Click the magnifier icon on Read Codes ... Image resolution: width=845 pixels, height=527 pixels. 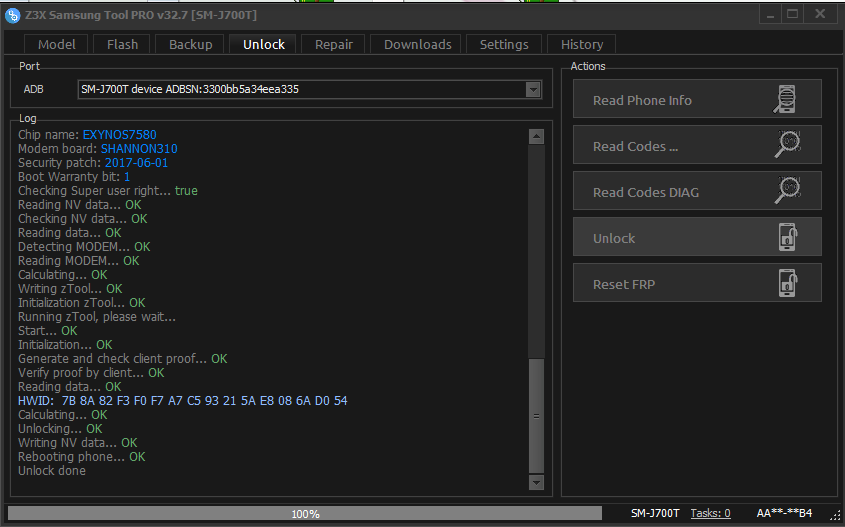[x=787, y=144]
